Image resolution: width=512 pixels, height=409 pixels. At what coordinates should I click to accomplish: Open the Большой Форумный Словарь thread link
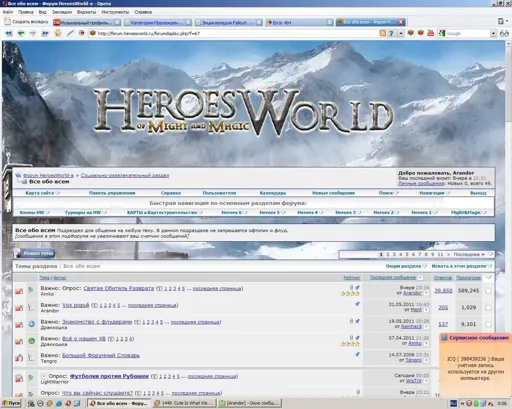pyautogui.click(x=101, y=355)
